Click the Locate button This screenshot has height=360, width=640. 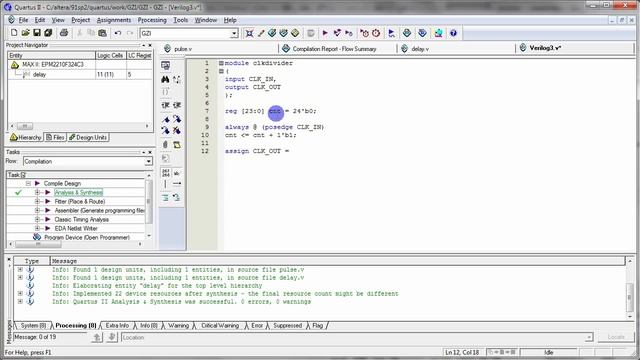click(x=616, y=337)
